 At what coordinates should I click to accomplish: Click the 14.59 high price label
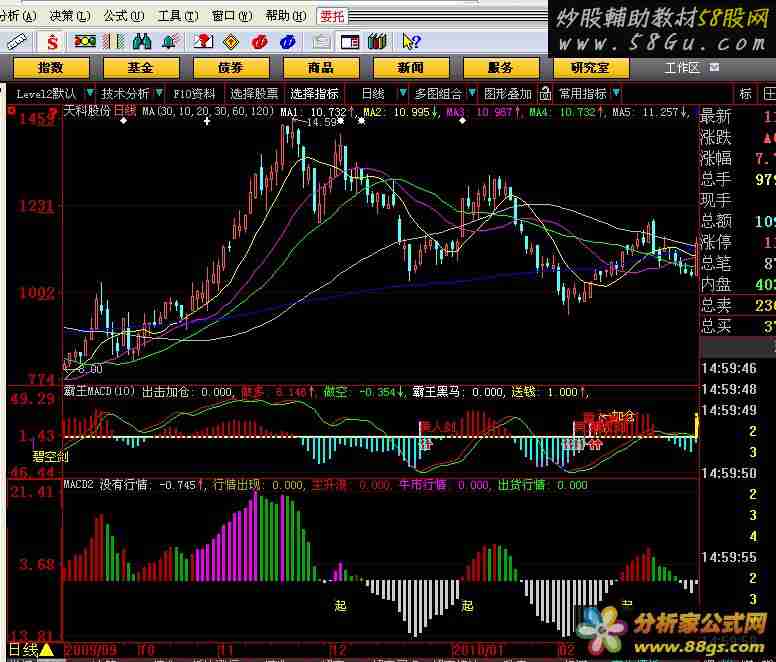point(322,122)
